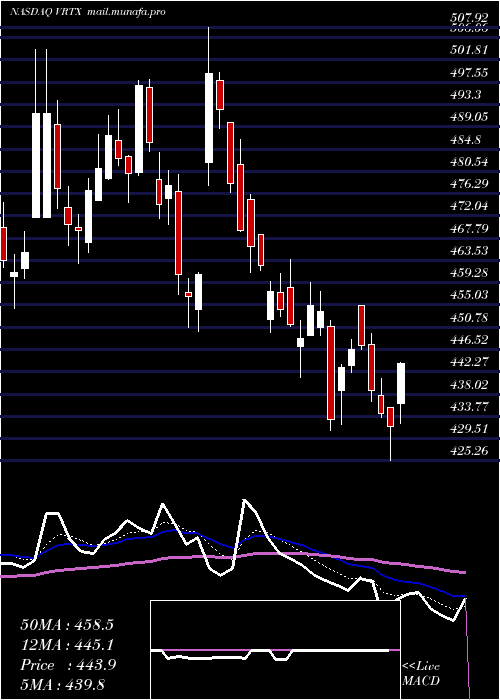The image size is (500, 700).
Task: Click the 442.27 price axis label
Action: pyautogui.click(x=469, y=362)
